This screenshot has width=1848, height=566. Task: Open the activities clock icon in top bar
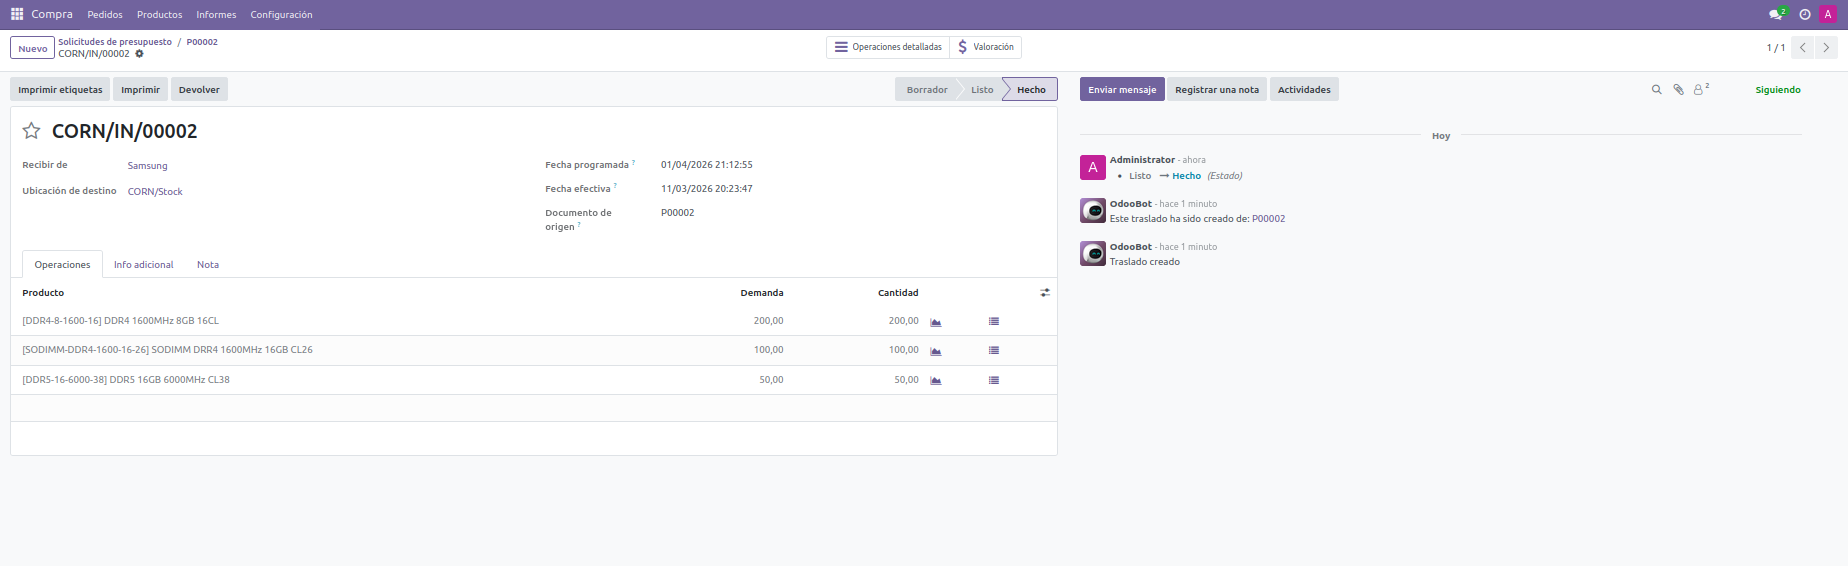click(1805, 14)
